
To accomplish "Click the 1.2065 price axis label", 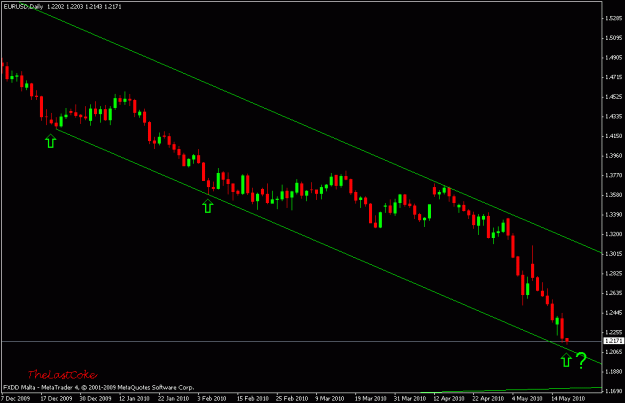I will [x=613, y=352].
